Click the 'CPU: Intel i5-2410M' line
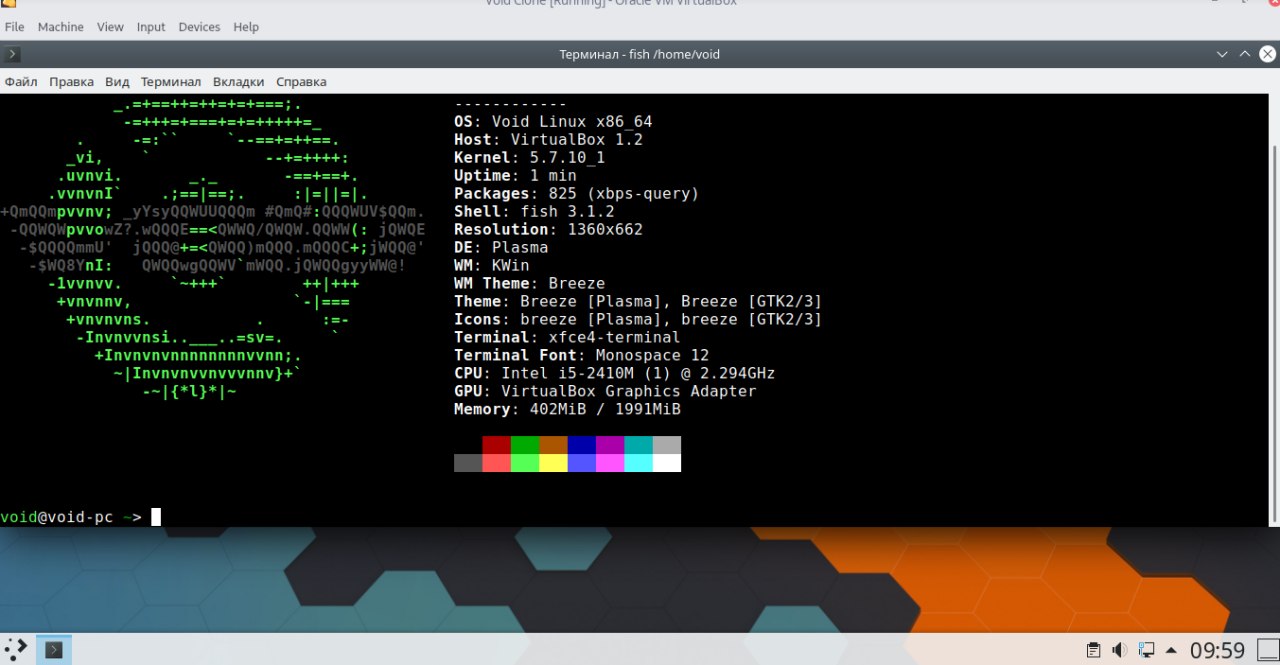Screen dimensions: 1280x665 coord(615,374)
